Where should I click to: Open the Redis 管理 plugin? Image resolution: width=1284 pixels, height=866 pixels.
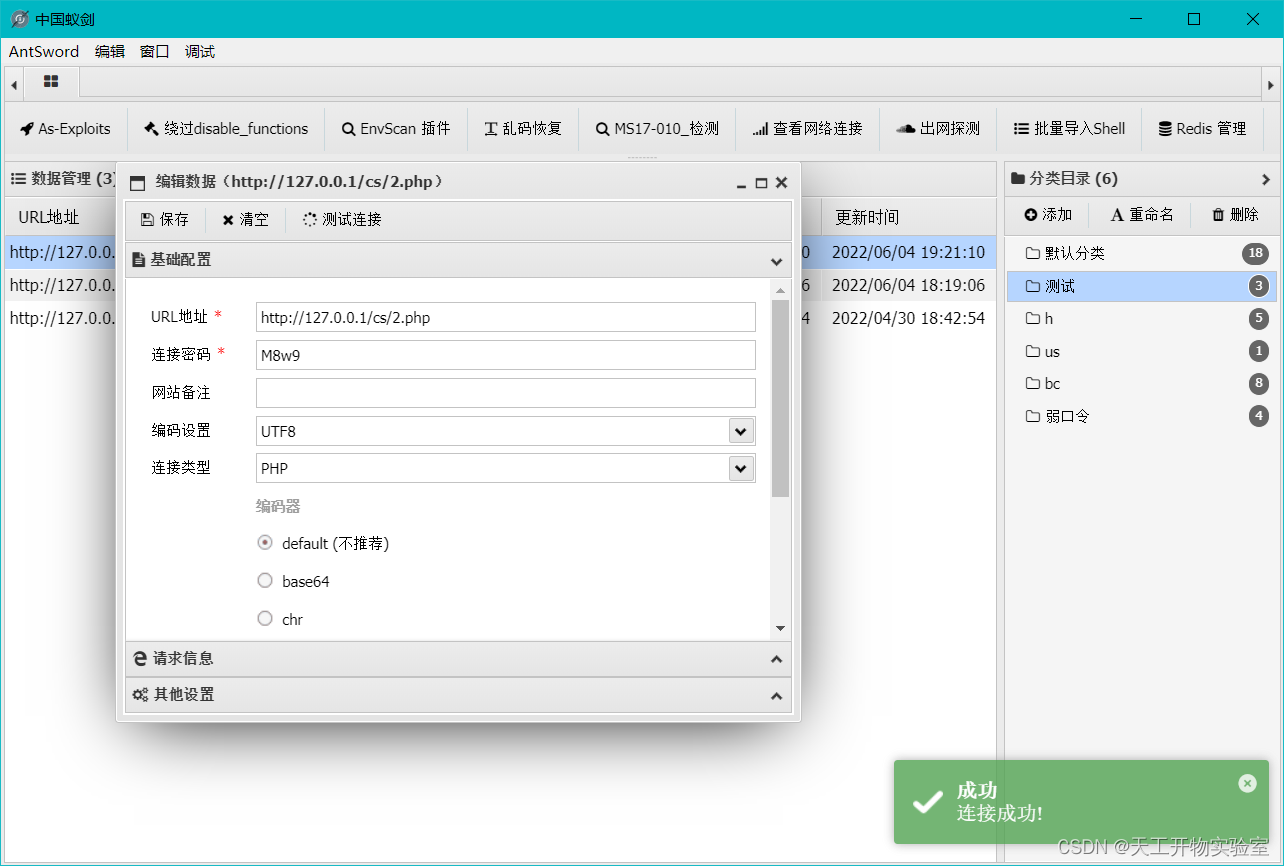[x=1202, y=129]
